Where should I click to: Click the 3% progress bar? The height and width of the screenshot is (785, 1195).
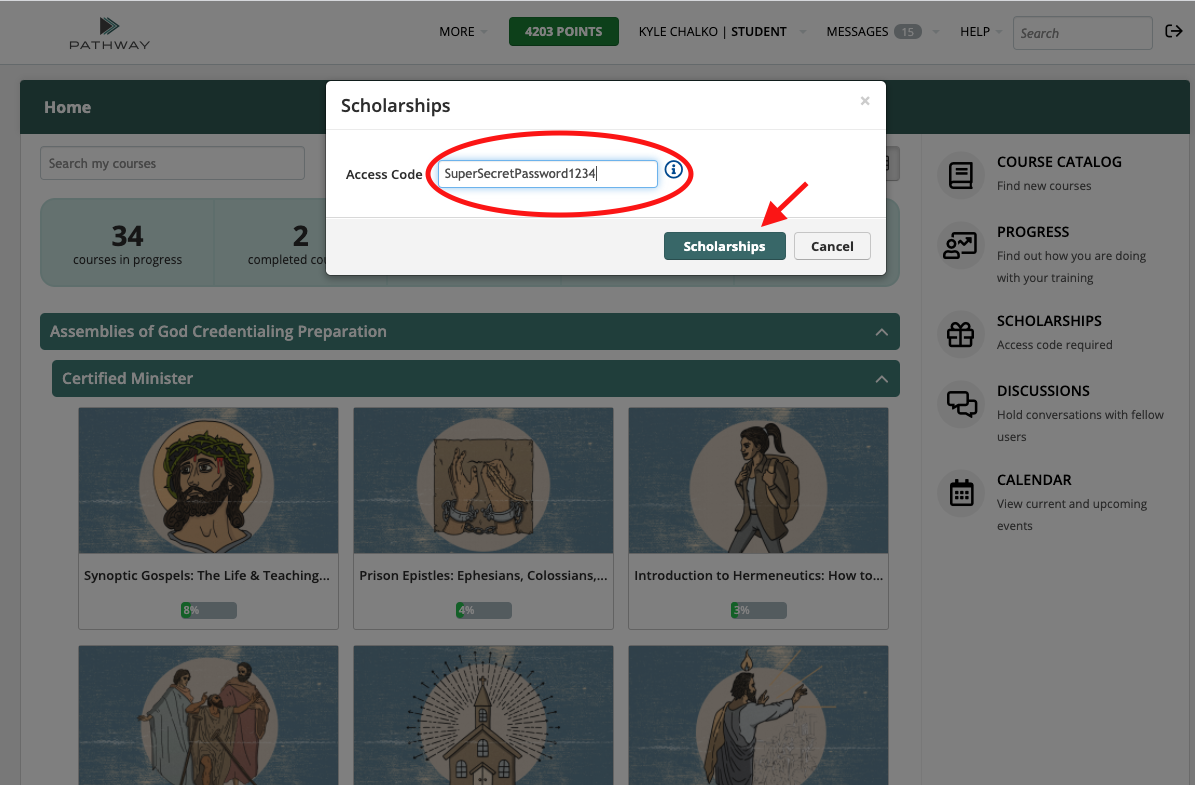click(759, 610)
